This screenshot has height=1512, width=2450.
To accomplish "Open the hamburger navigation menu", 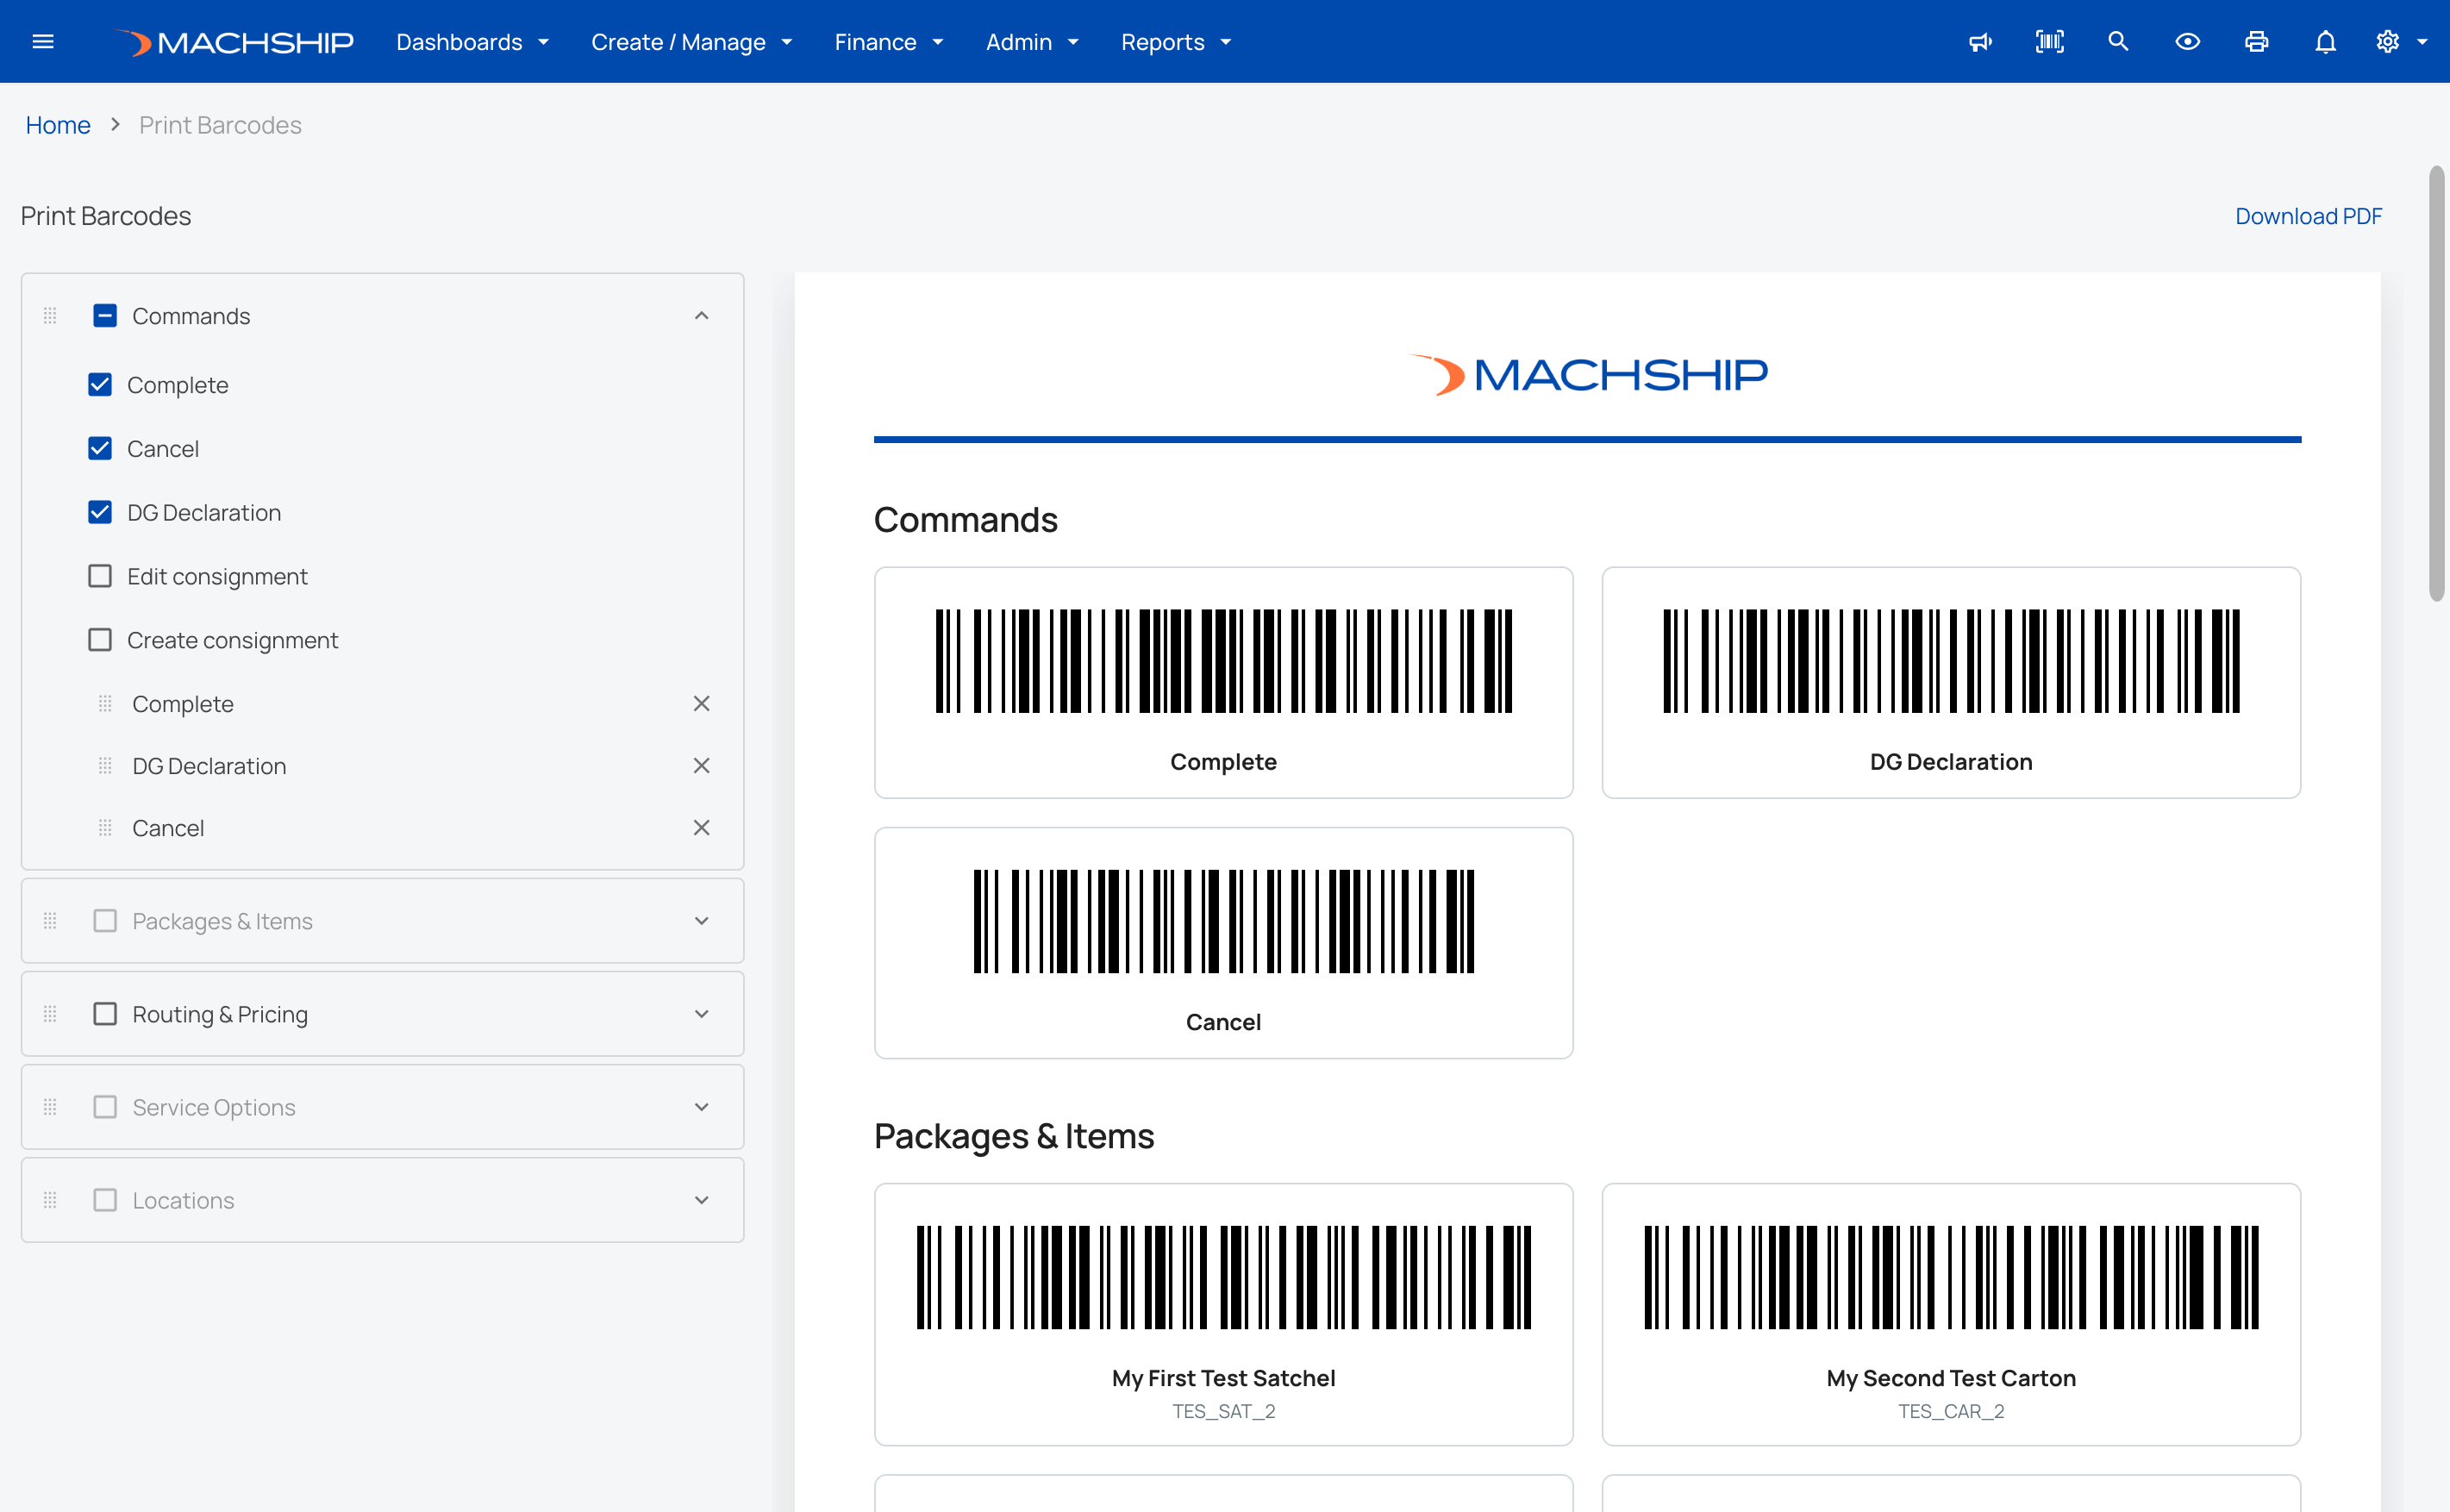I will click(x=43, y=42).
